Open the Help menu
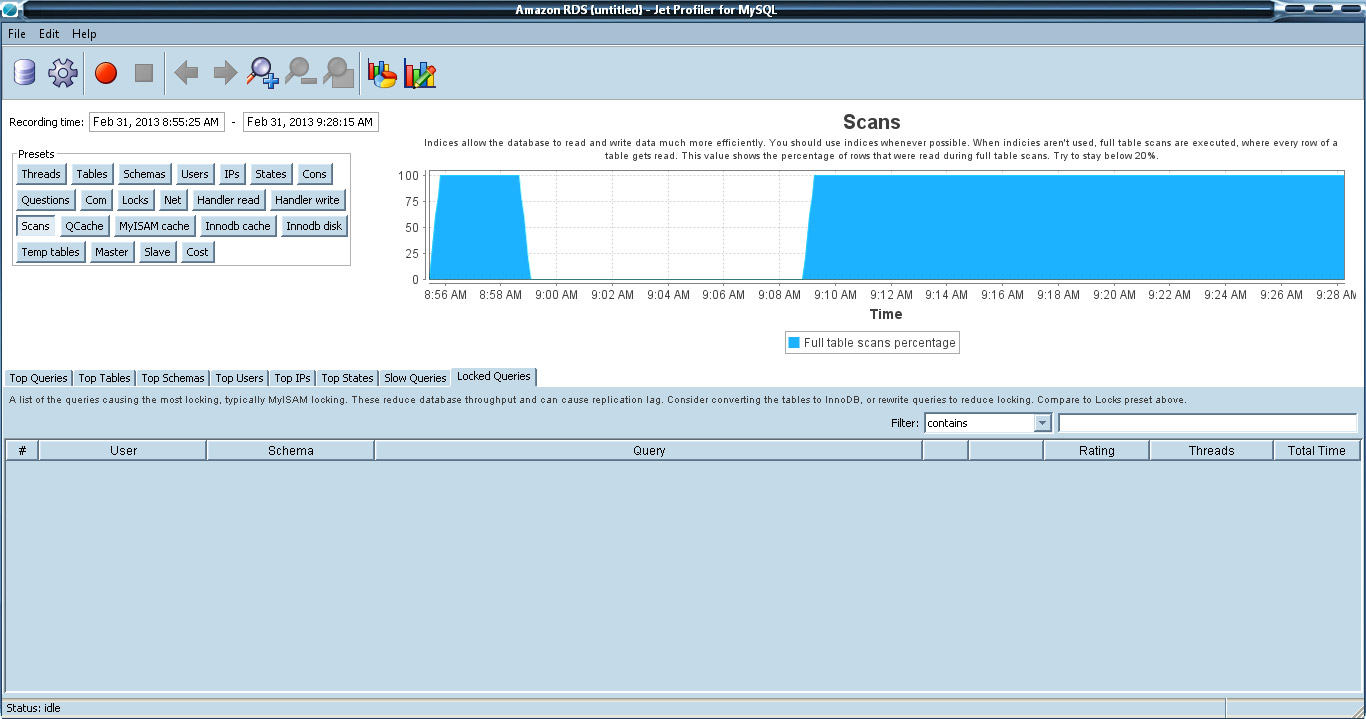 tap(84, 34)
